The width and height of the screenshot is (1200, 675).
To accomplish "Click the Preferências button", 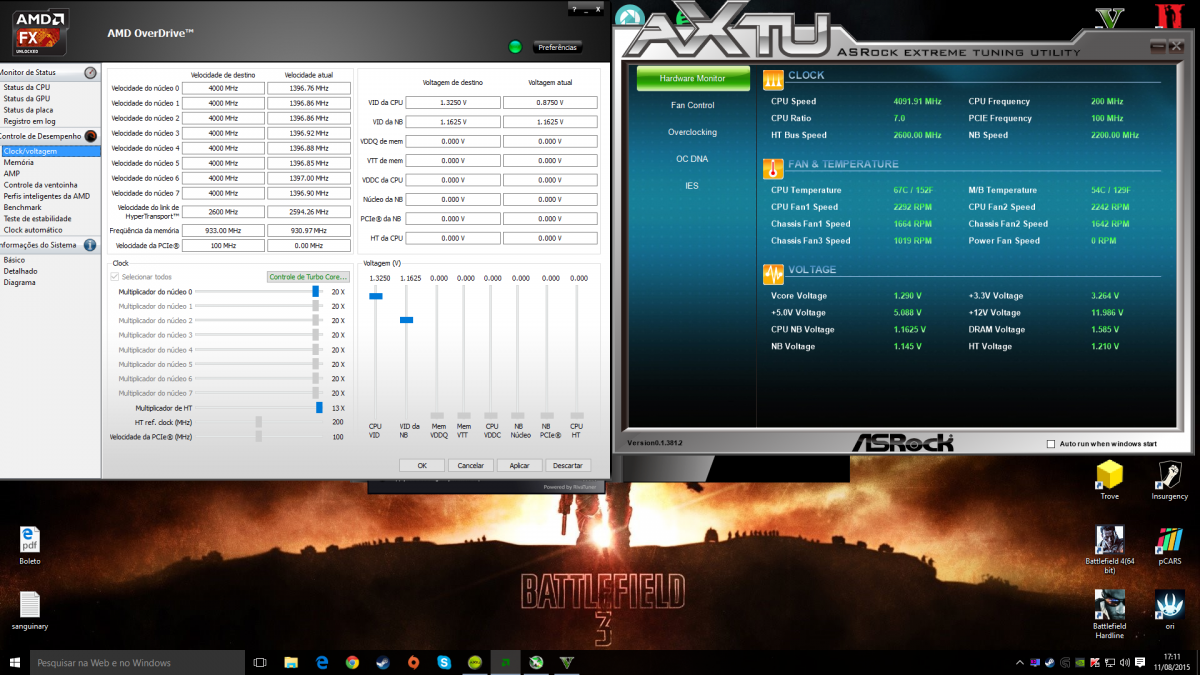I will [x=557, y=47].
